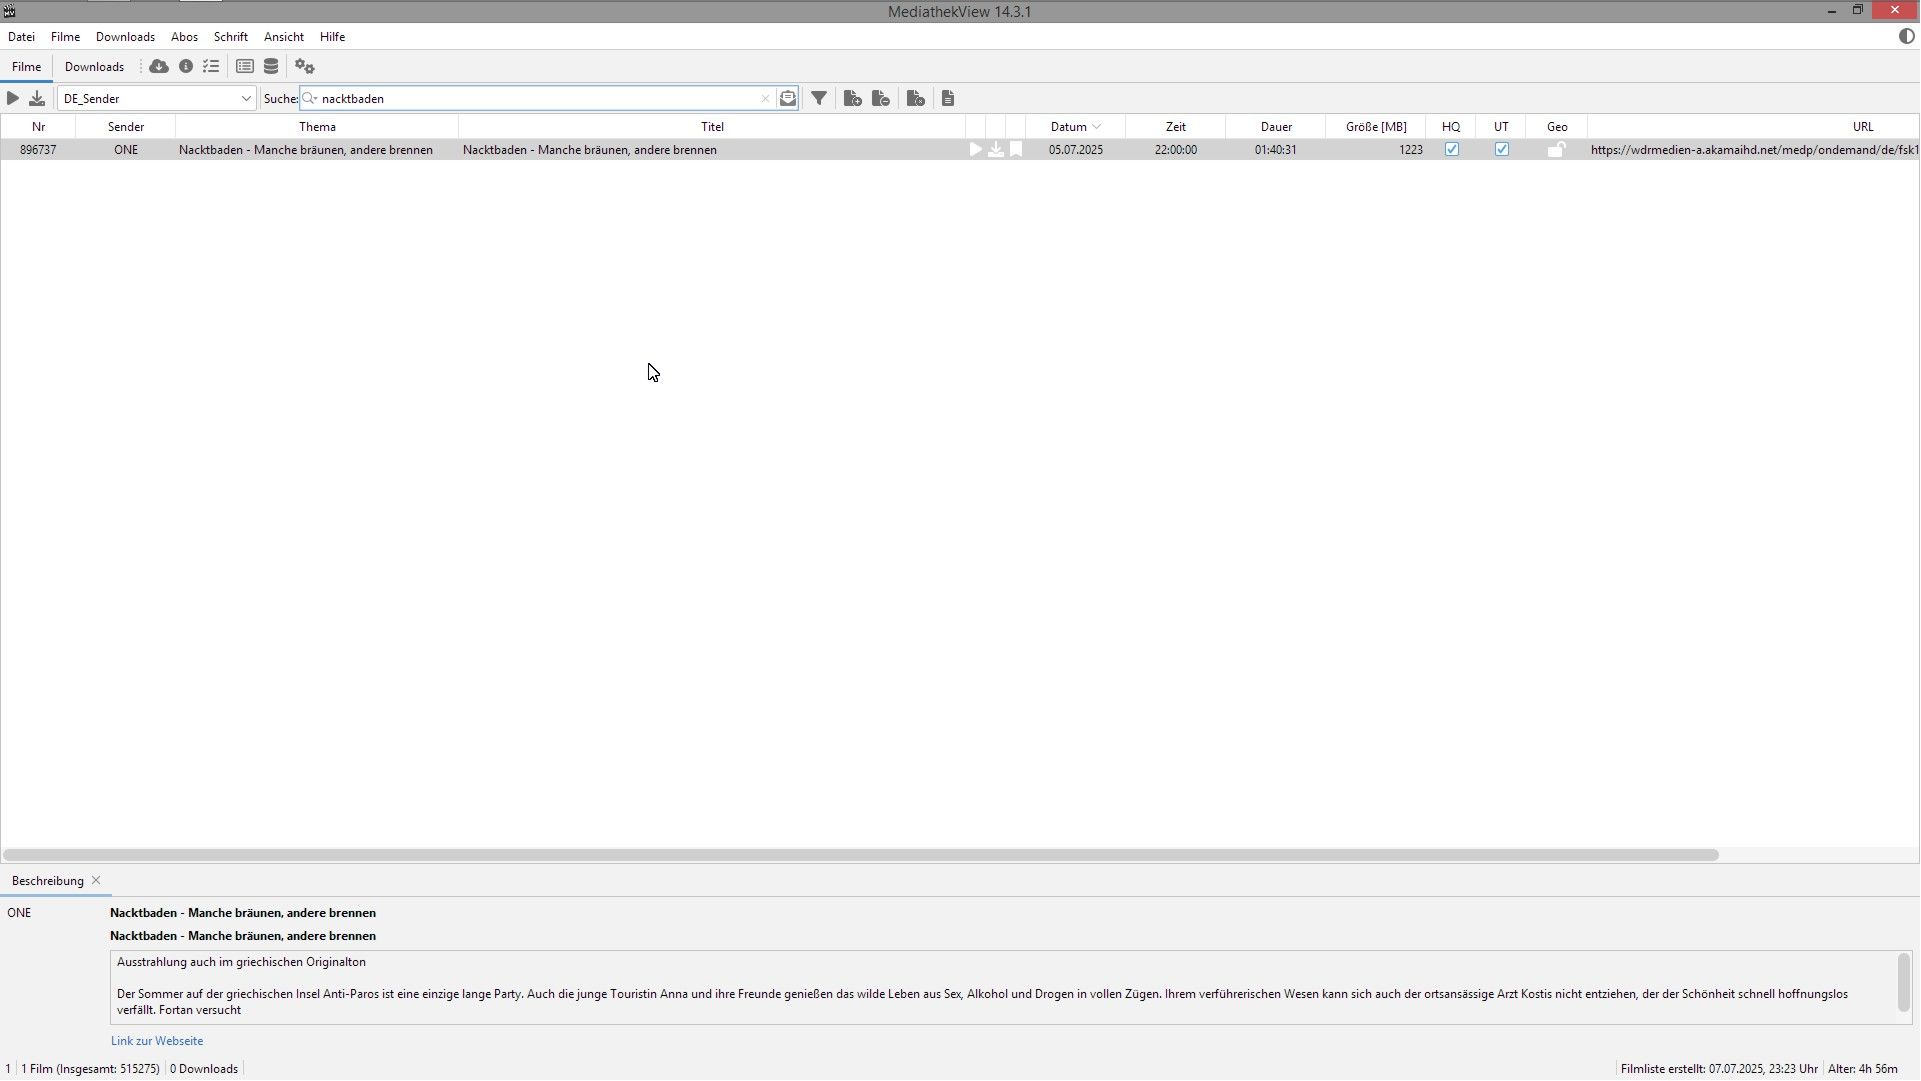This screenshot has width=1921, height=1081.
Task: Sort by Thema column header
Action: click(317, 127)
